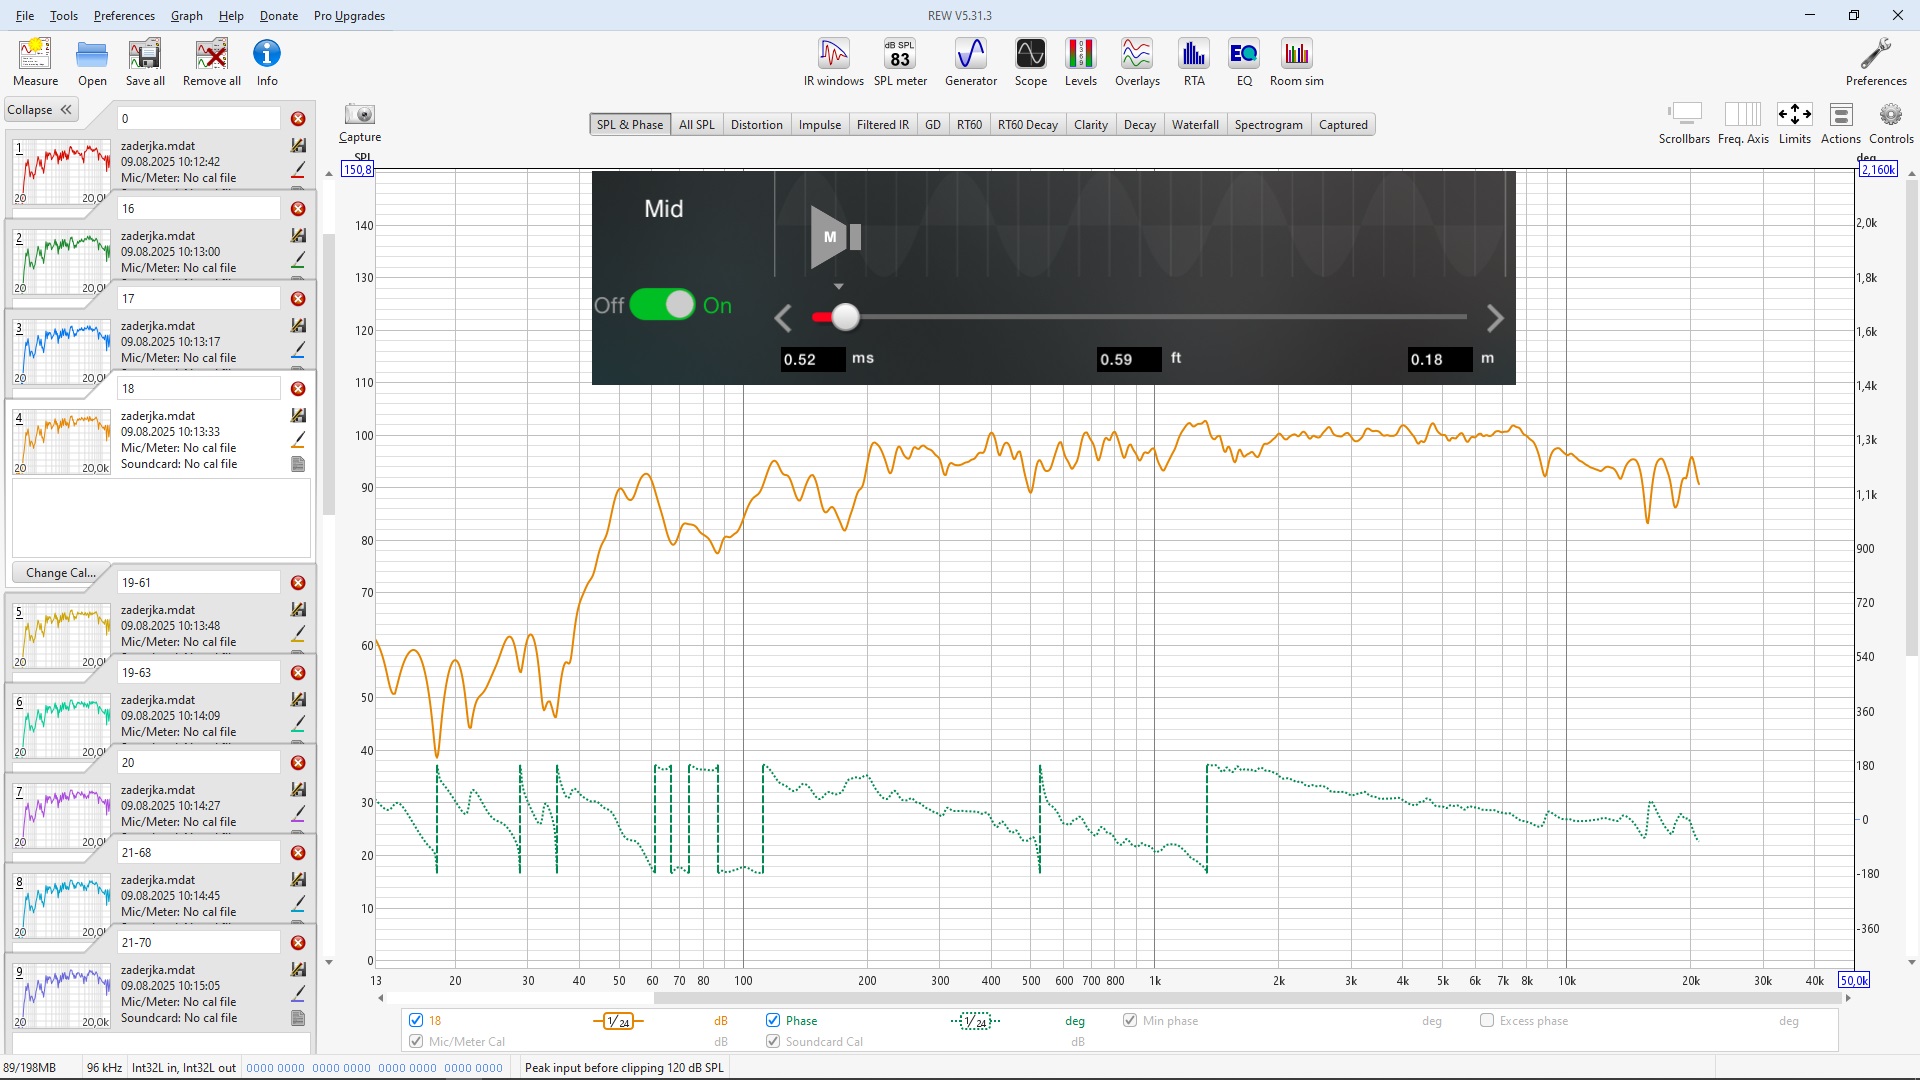Open the Scope tool
Viewport: 1920px width, 1080px height.
point(1030,62)
